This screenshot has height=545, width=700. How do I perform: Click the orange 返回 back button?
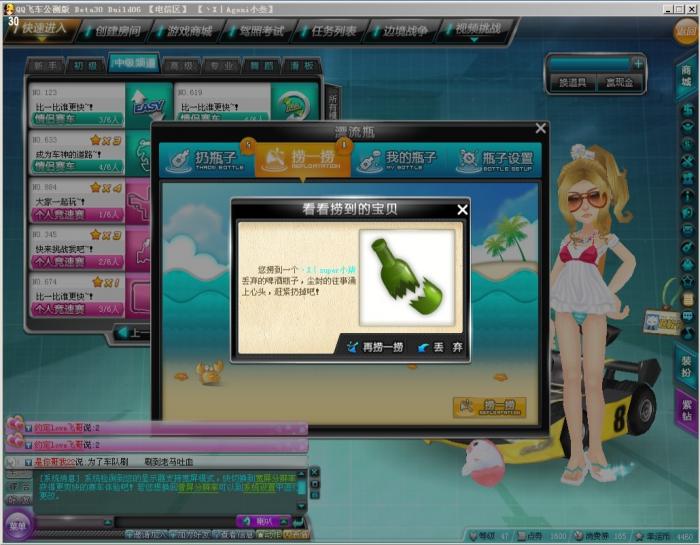tap(687, 31)
